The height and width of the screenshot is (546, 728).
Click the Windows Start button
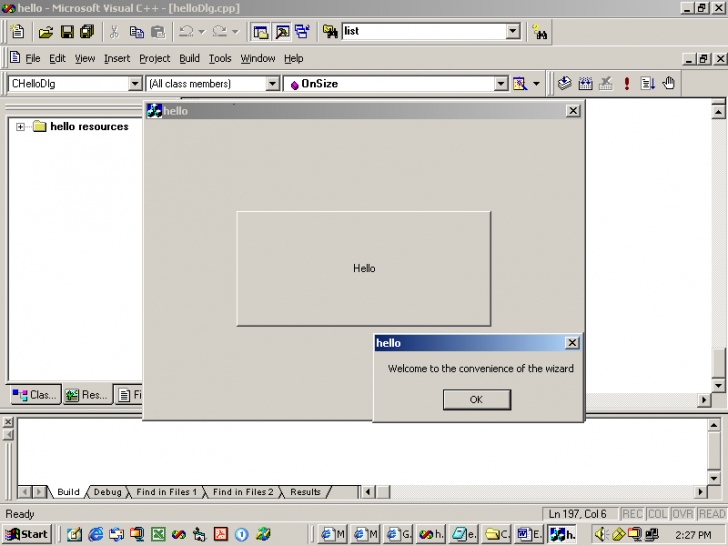point(27,534)
